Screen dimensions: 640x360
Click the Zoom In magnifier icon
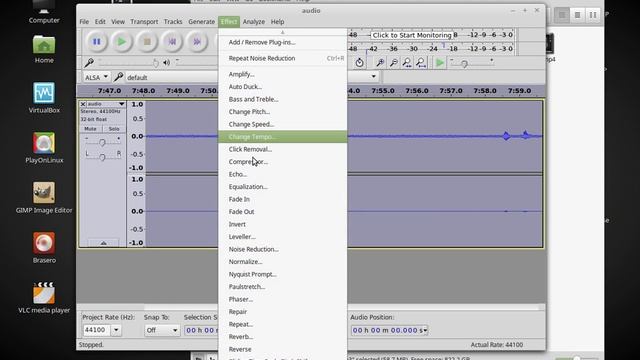click(380, 63)
